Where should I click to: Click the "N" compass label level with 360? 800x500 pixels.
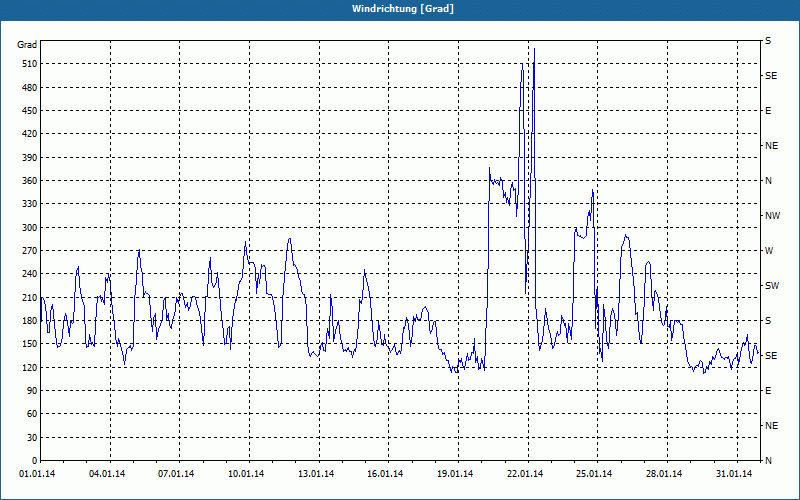coord(768,181)
